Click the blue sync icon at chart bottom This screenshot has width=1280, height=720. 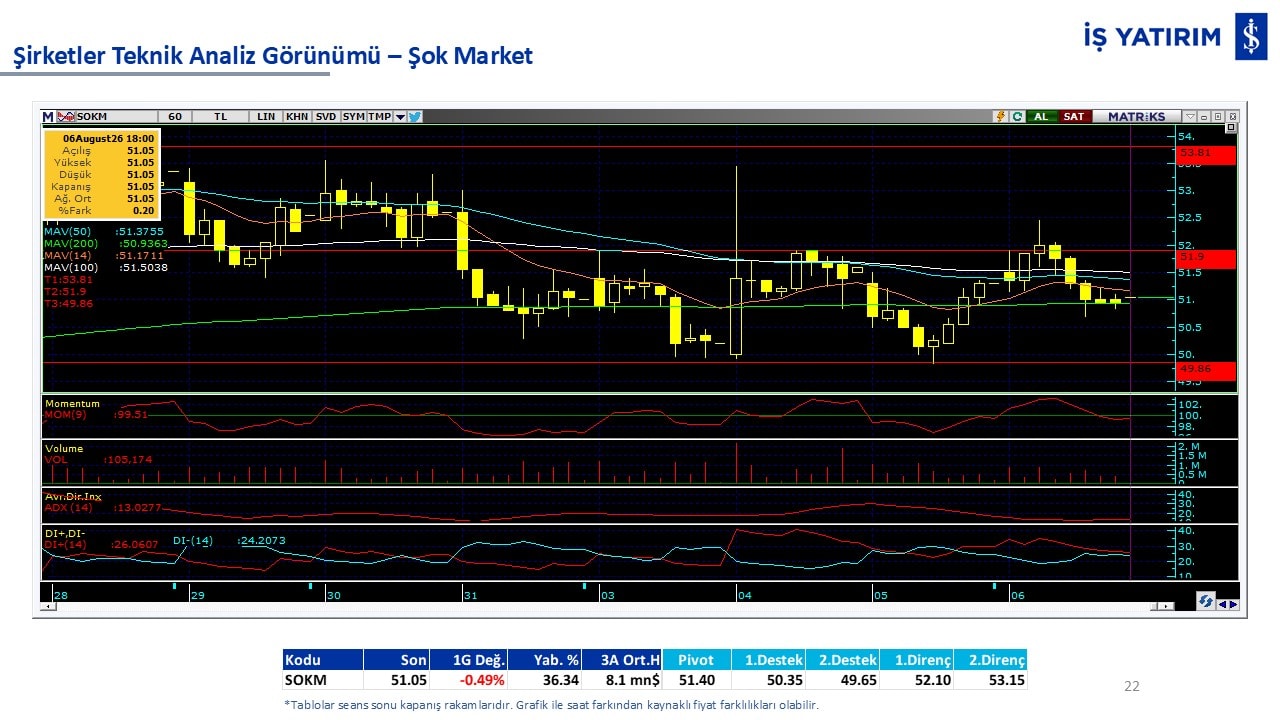coord(1206,602)
